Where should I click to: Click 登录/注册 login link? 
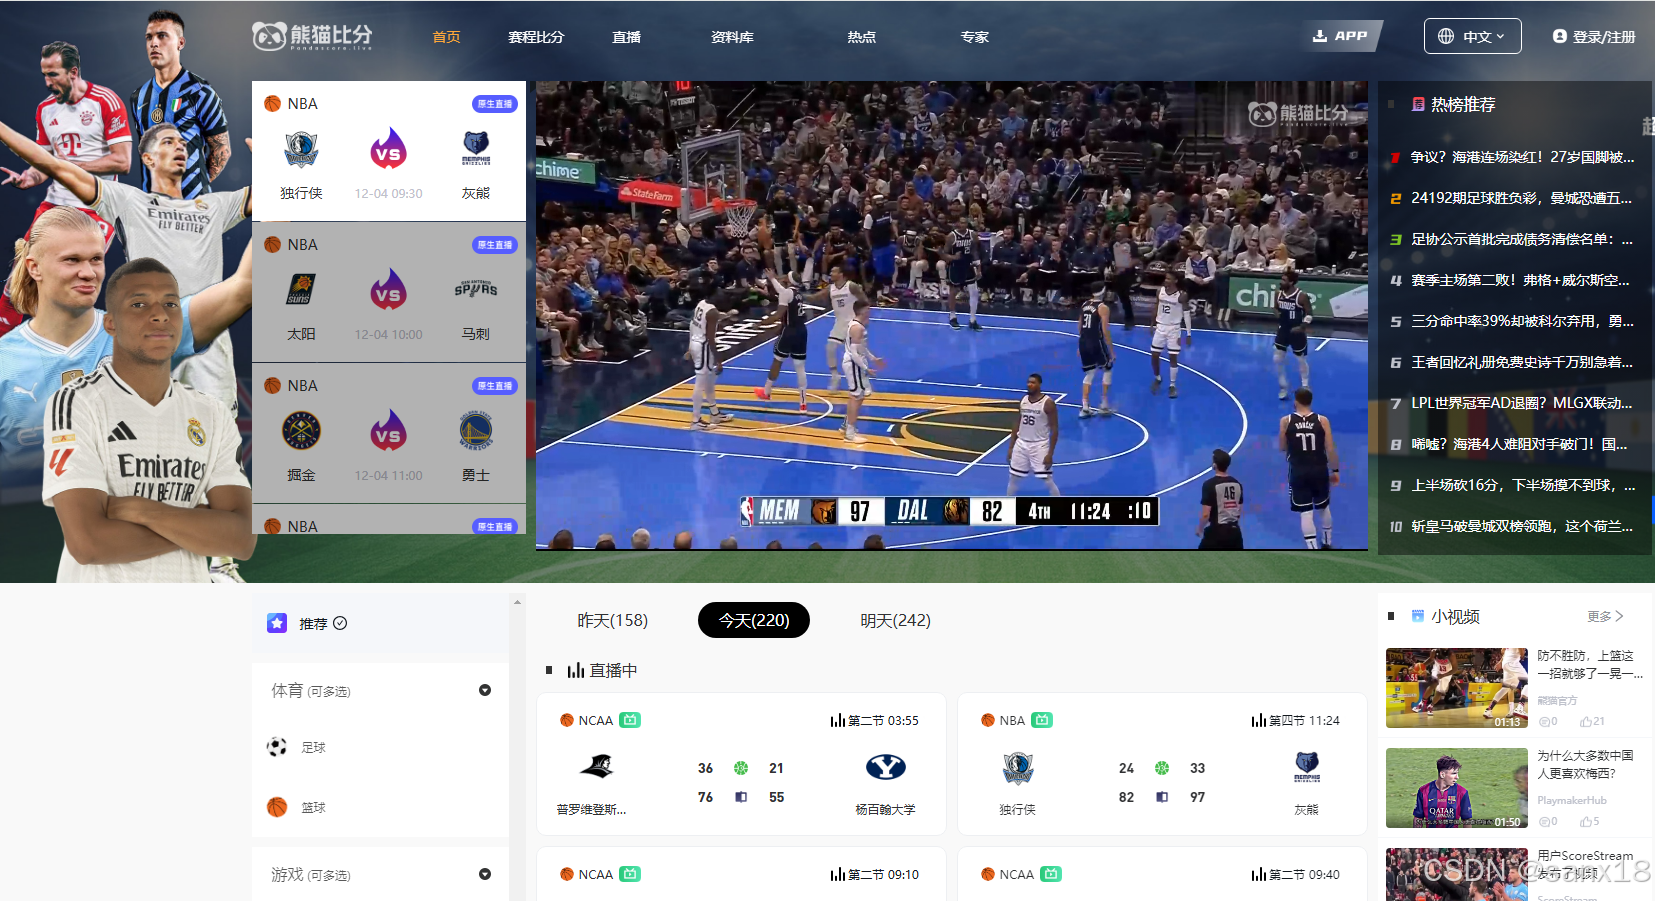[x=1594, y=37]
